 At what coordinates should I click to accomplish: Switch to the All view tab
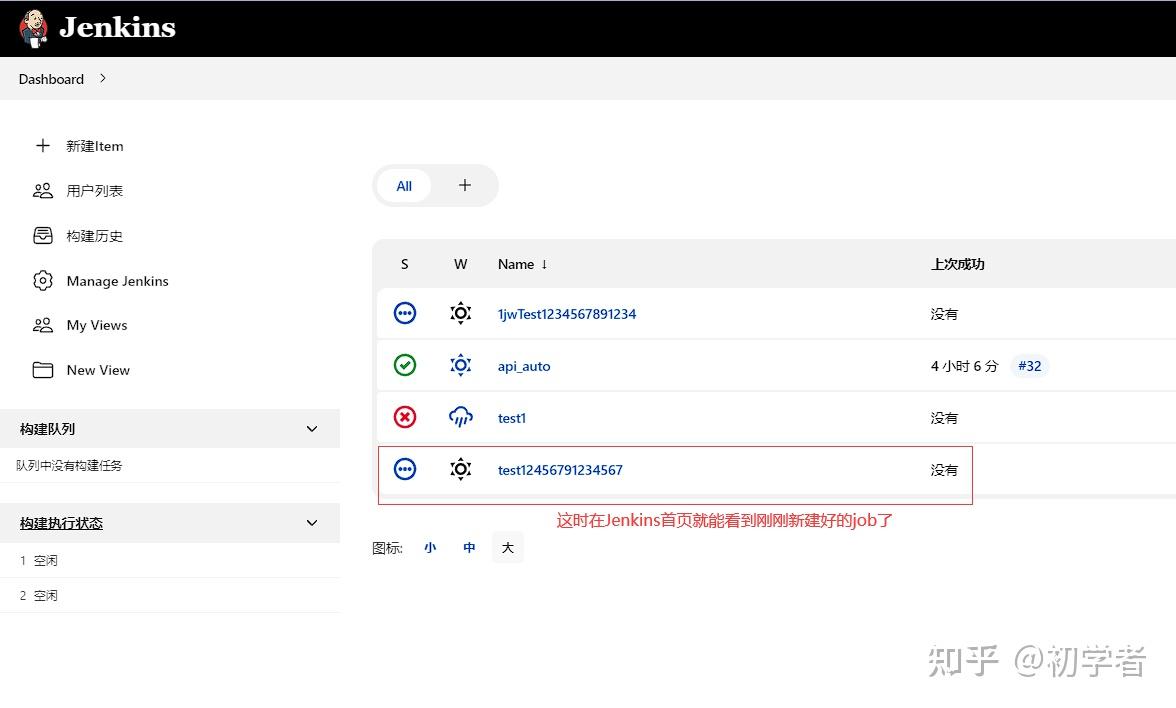404,186
